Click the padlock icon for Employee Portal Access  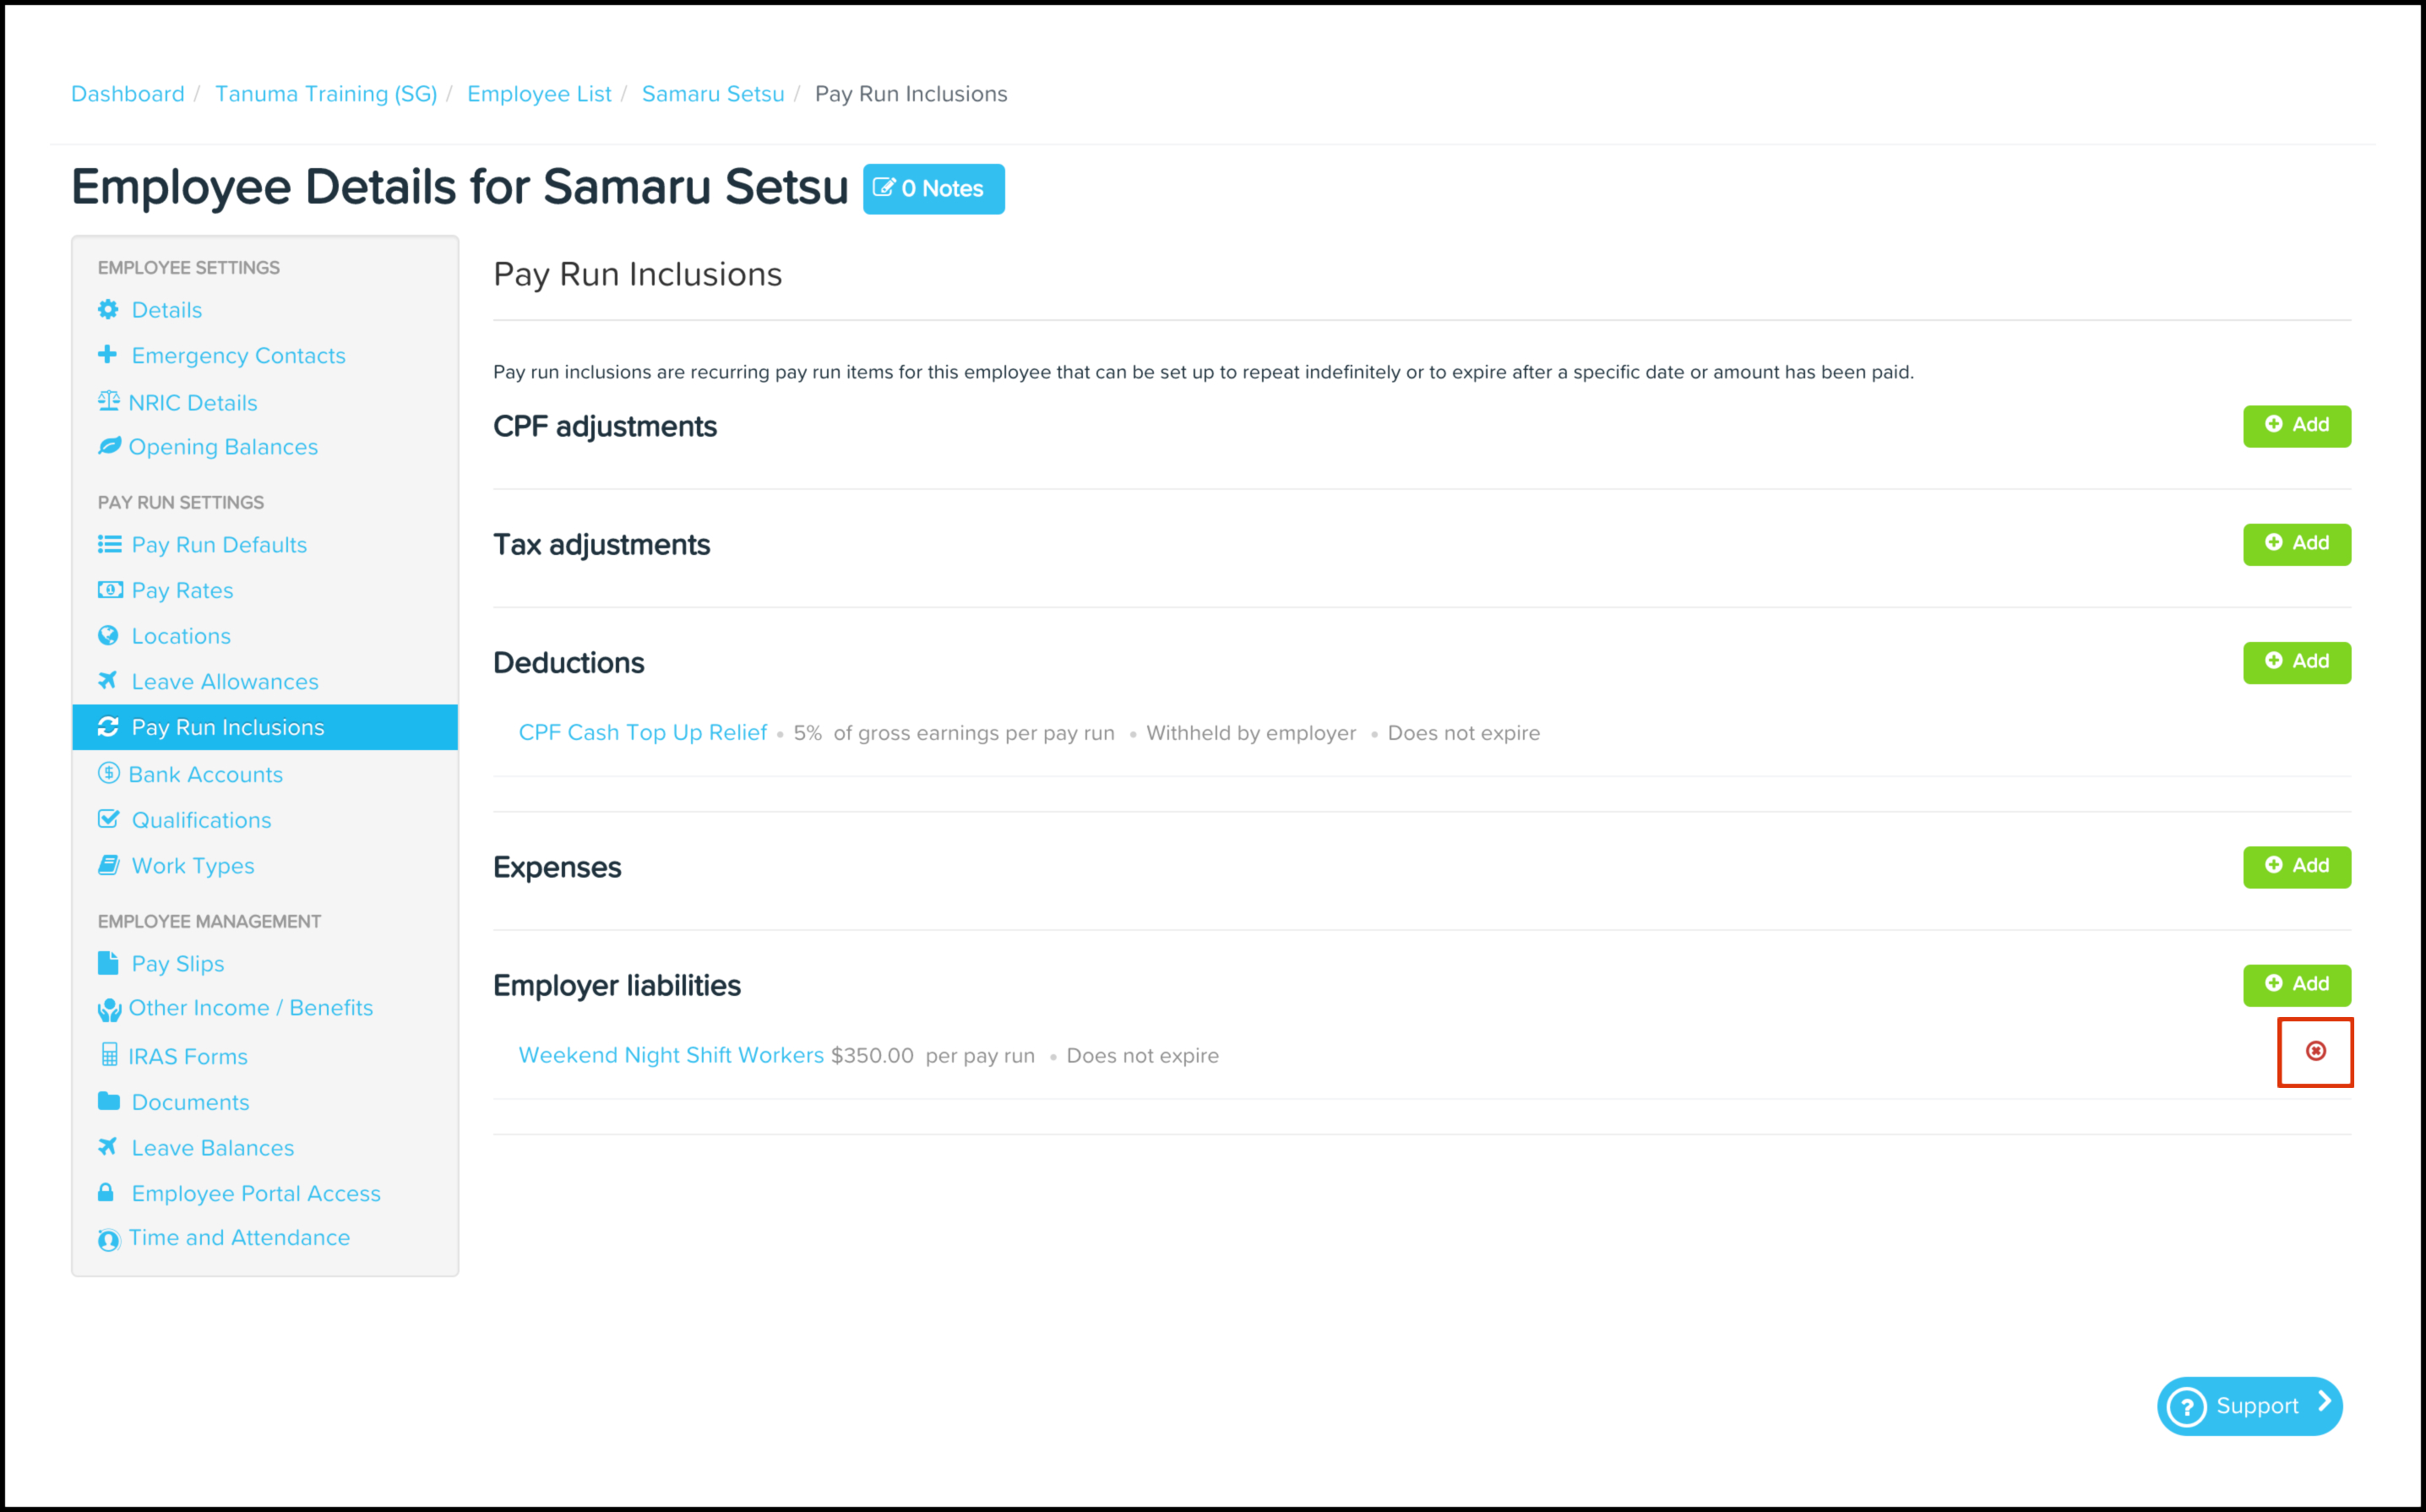(x=106, y=1193)
